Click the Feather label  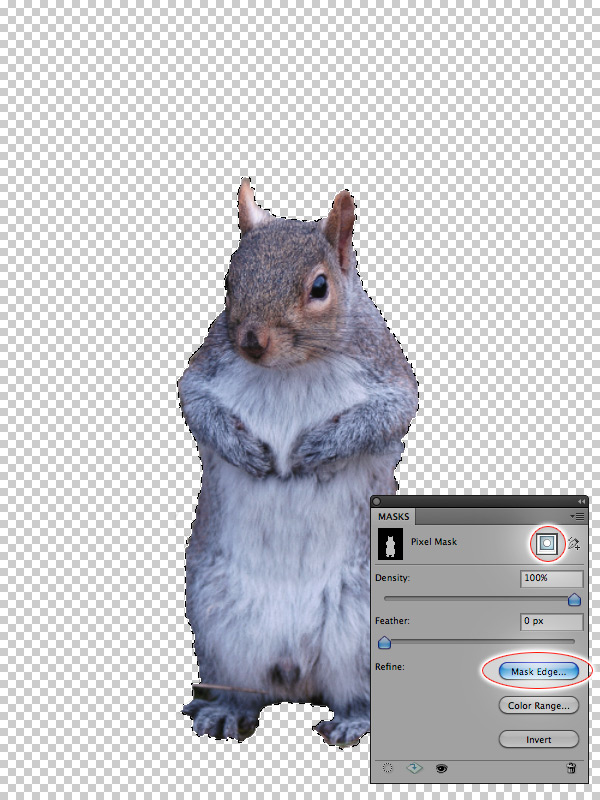pos(392,621)
